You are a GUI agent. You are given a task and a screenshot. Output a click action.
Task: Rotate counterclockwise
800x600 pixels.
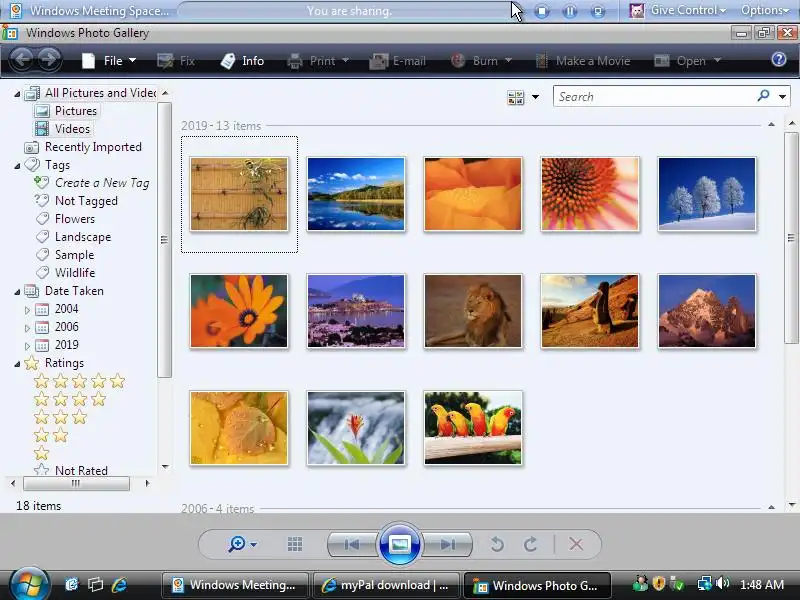click(497, 544)
